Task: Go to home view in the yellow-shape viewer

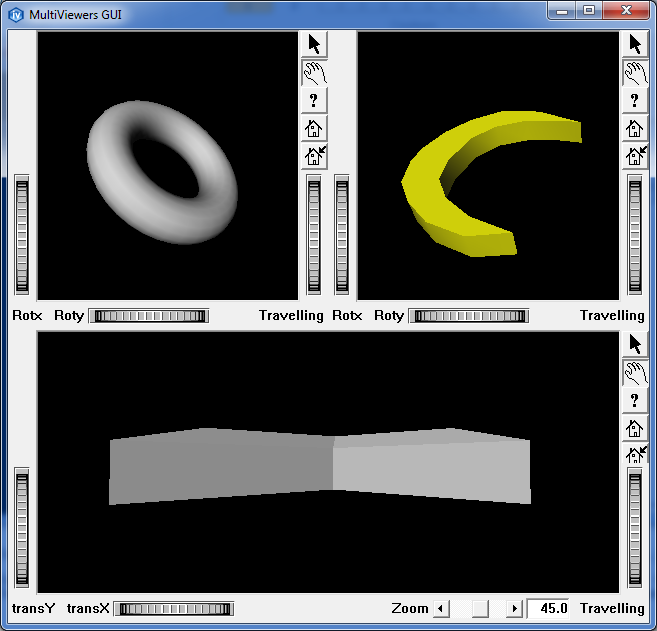Action: 635,129
